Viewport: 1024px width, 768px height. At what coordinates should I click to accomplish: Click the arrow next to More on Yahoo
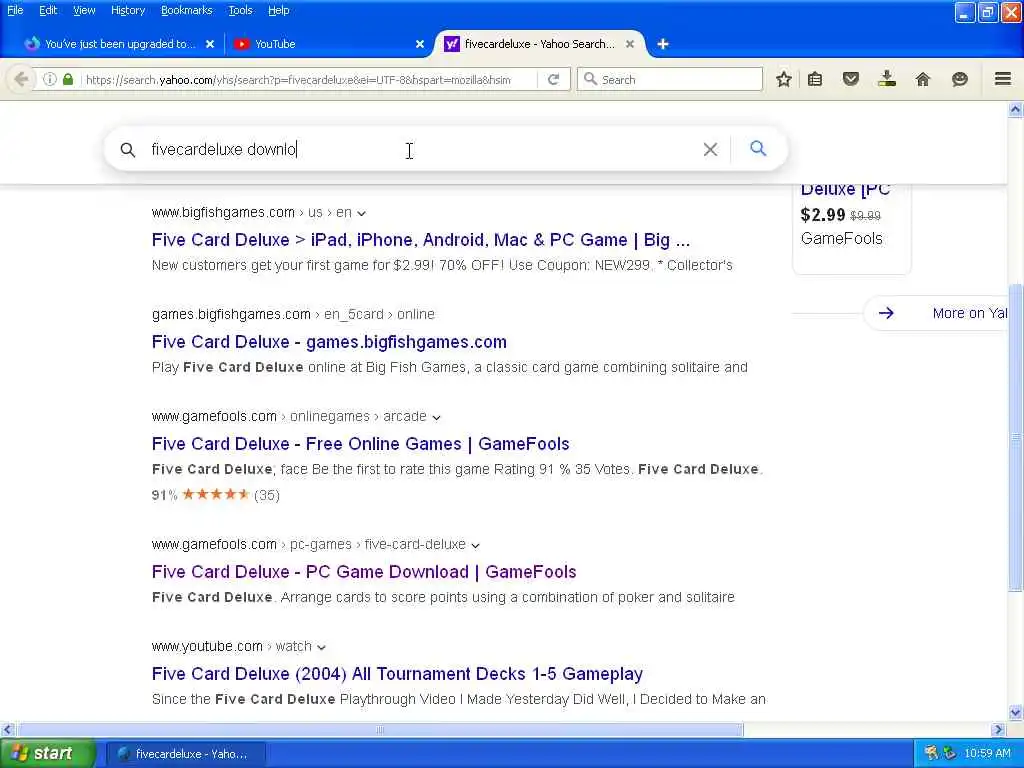886,313
